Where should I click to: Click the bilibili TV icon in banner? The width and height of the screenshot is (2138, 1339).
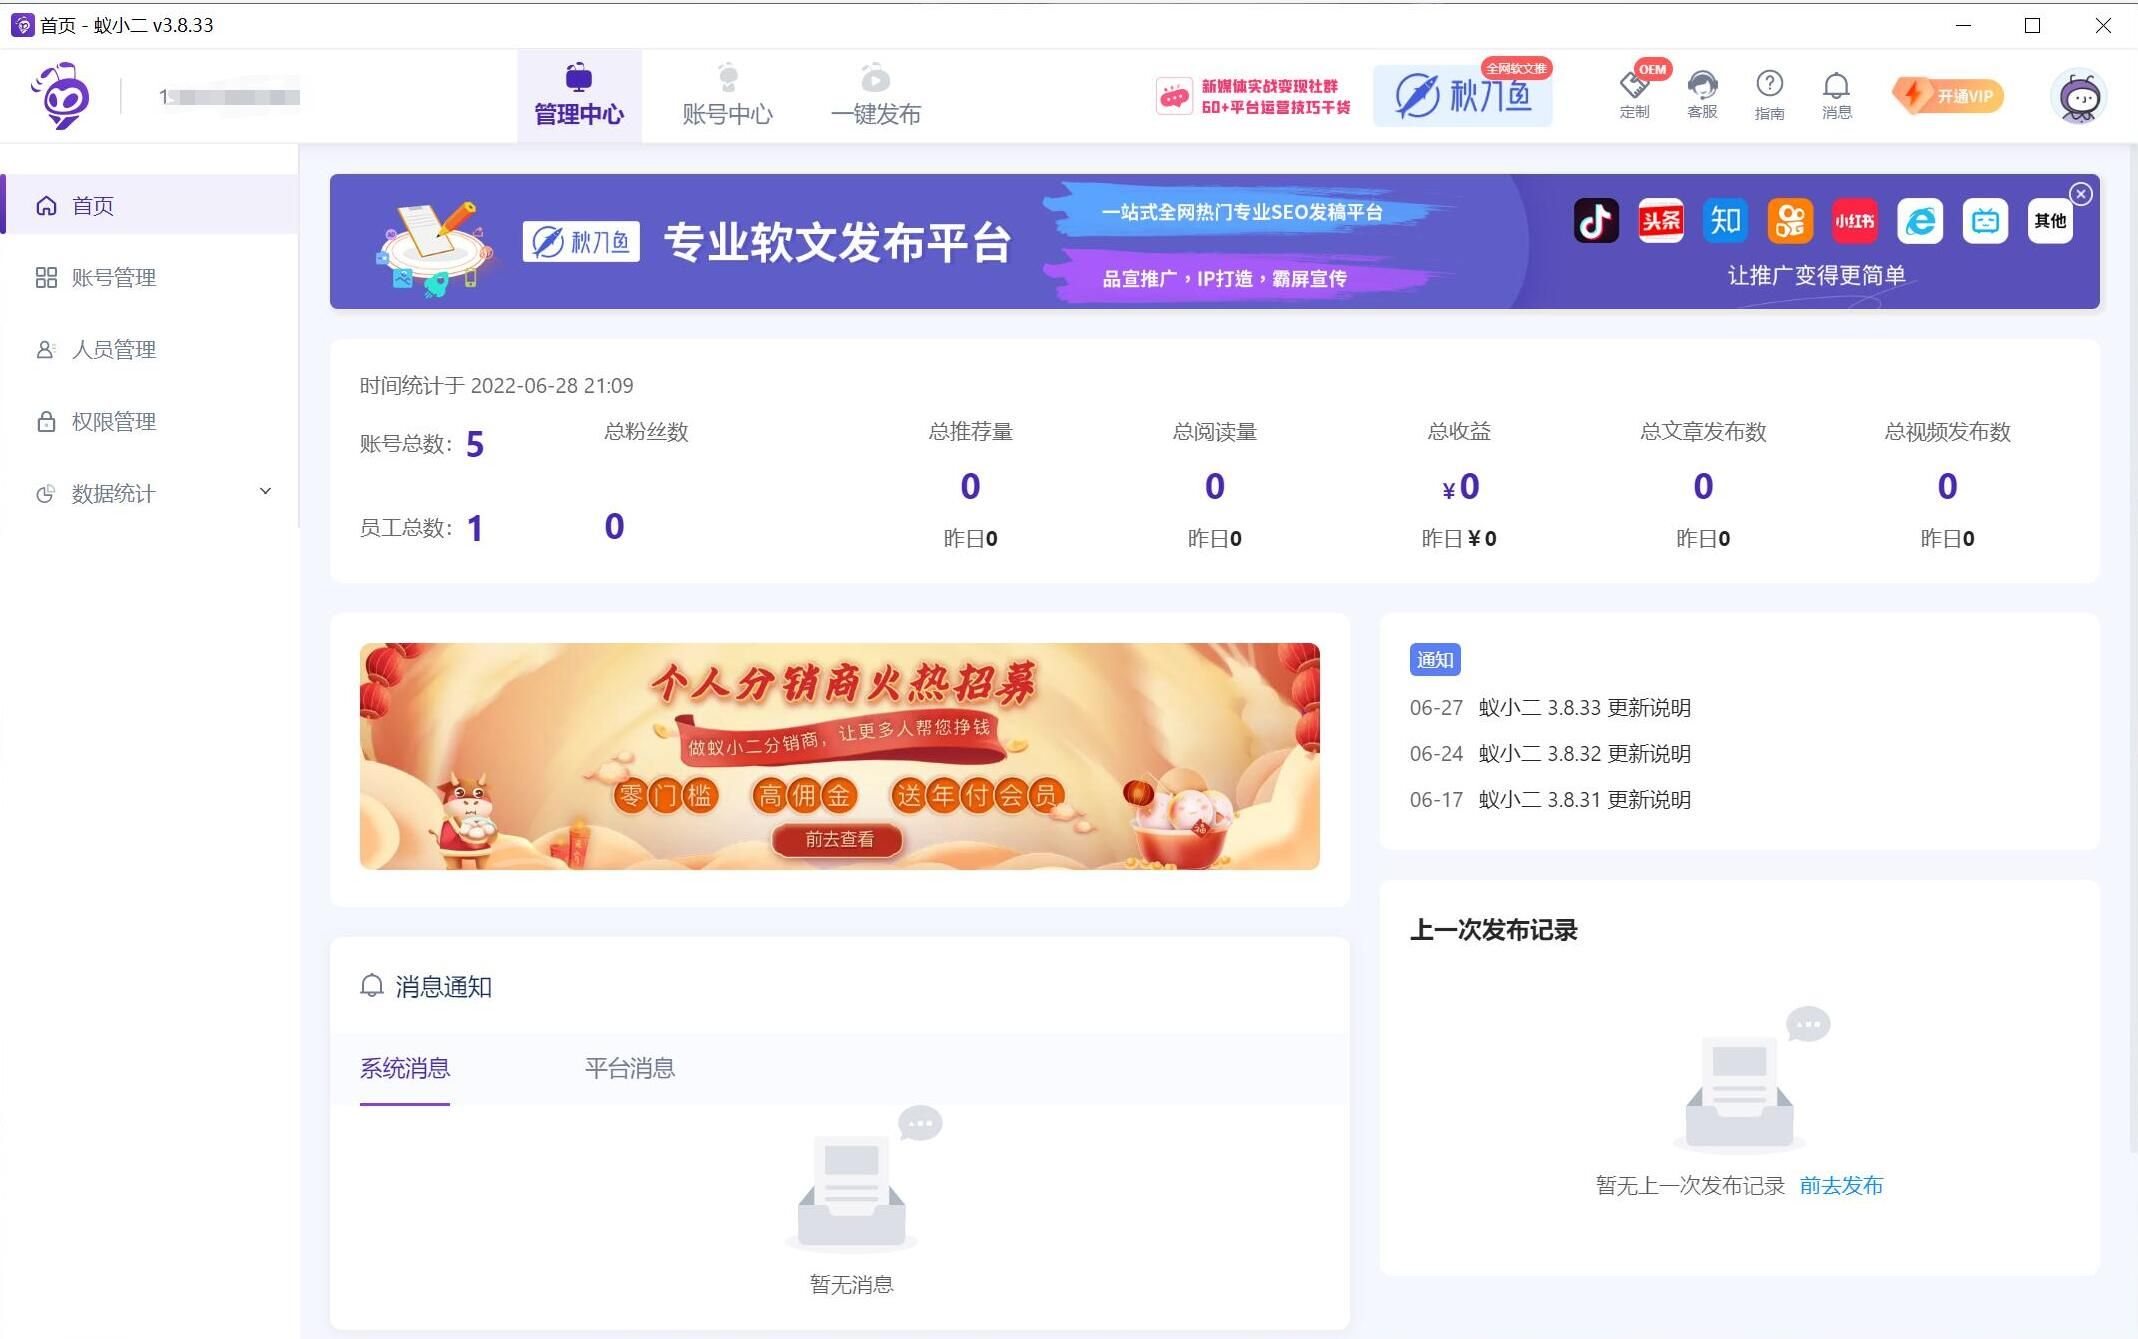tap(1985, 220)
